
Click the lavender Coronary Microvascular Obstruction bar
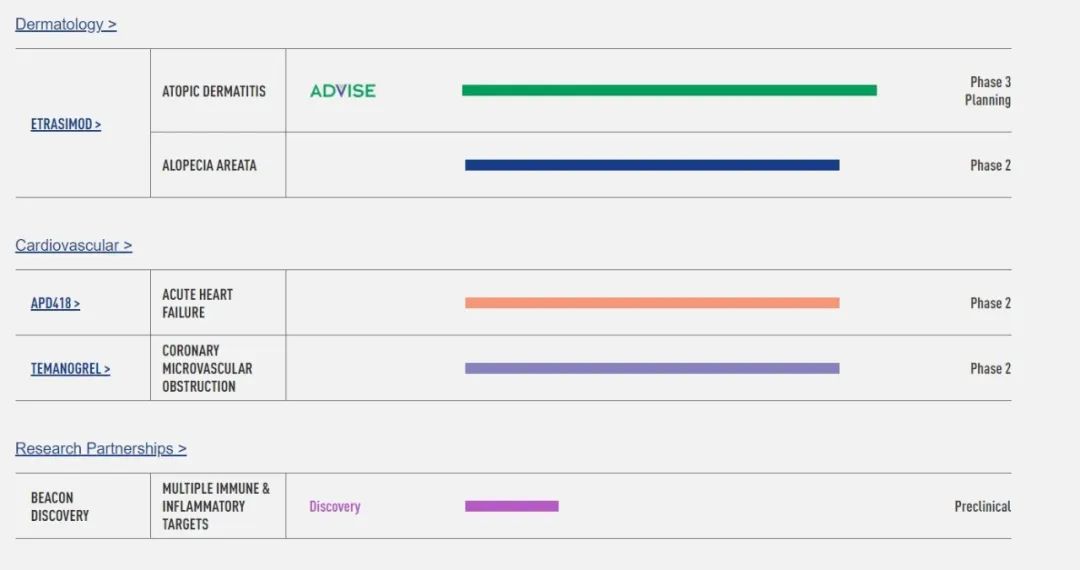click(x=652, y=368)
